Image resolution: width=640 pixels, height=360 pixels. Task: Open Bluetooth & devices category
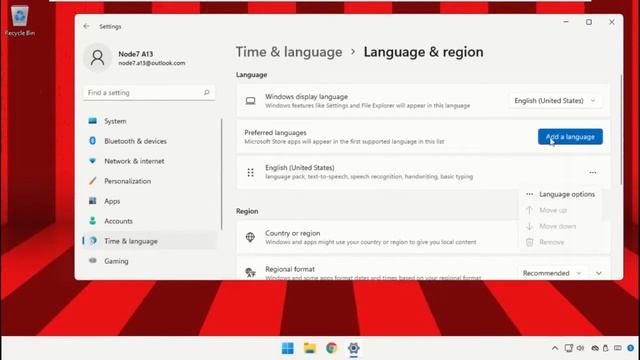point(149,141)
